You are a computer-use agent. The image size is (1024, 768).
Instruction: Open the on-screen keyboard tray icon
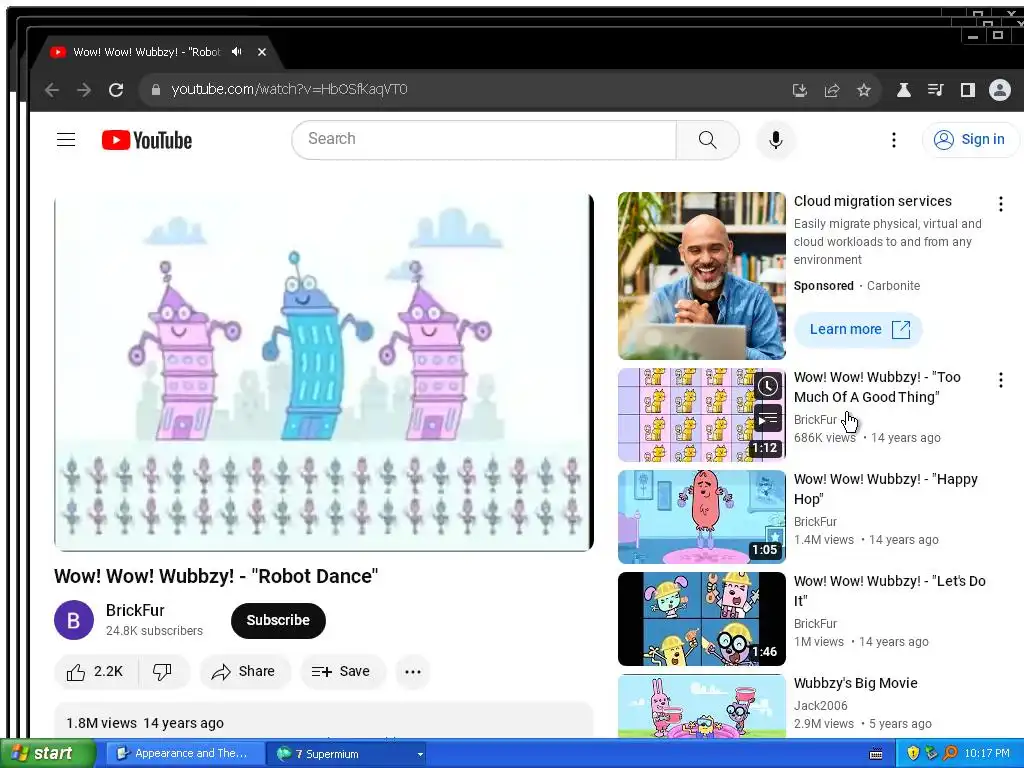[x=876, y=754]
